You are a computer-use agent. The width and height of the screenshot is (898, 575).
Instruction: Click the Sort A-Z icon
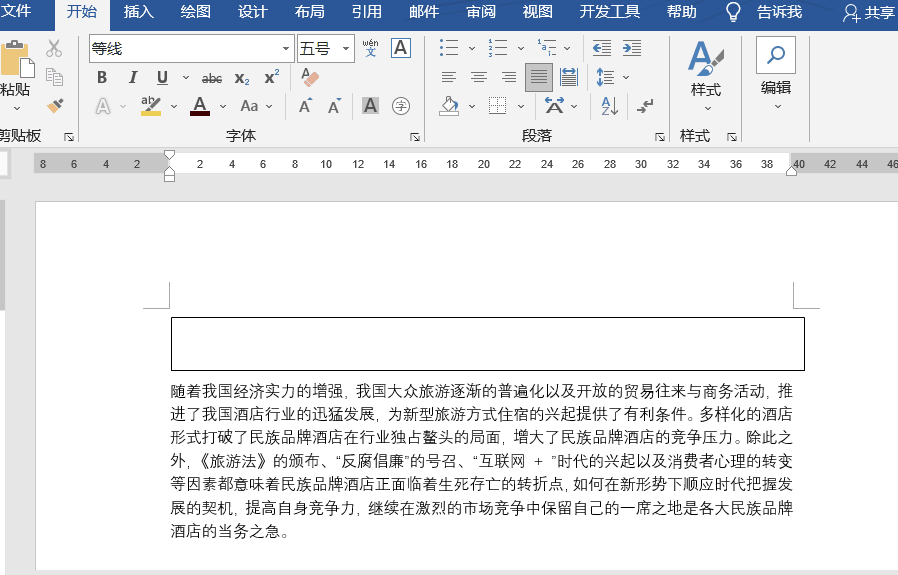click(609, 105)
